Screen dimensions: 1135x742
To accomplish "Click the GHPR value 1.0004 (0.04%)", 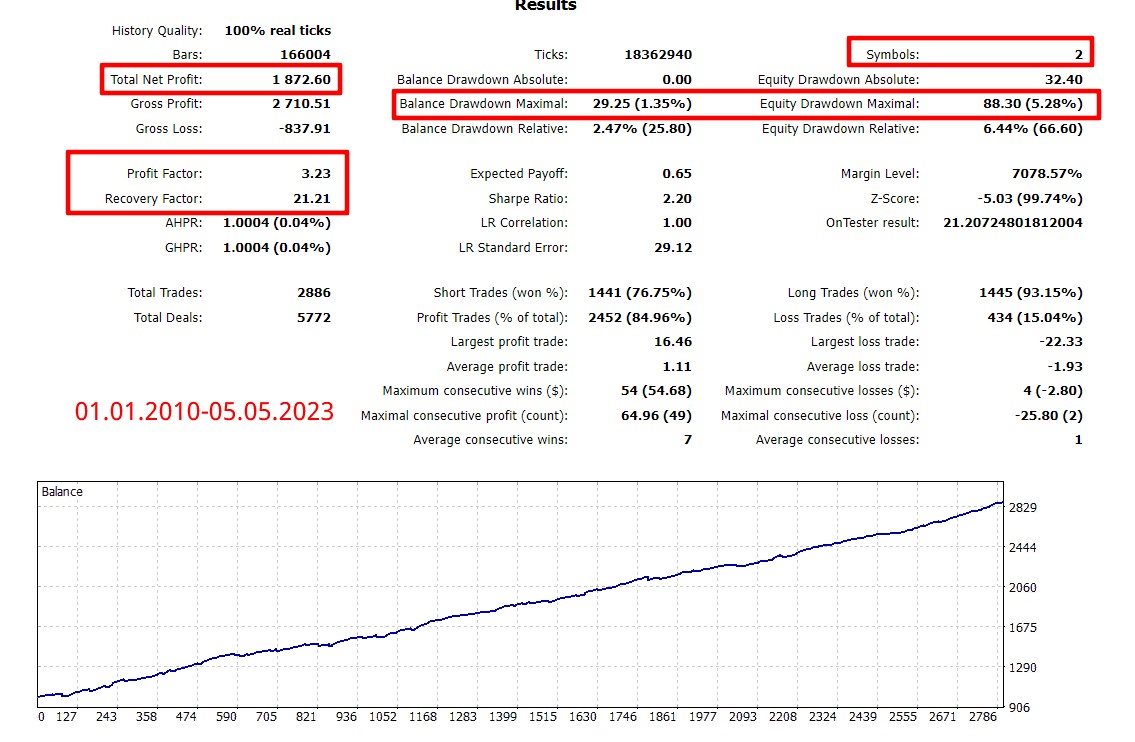I will (277, 248).
